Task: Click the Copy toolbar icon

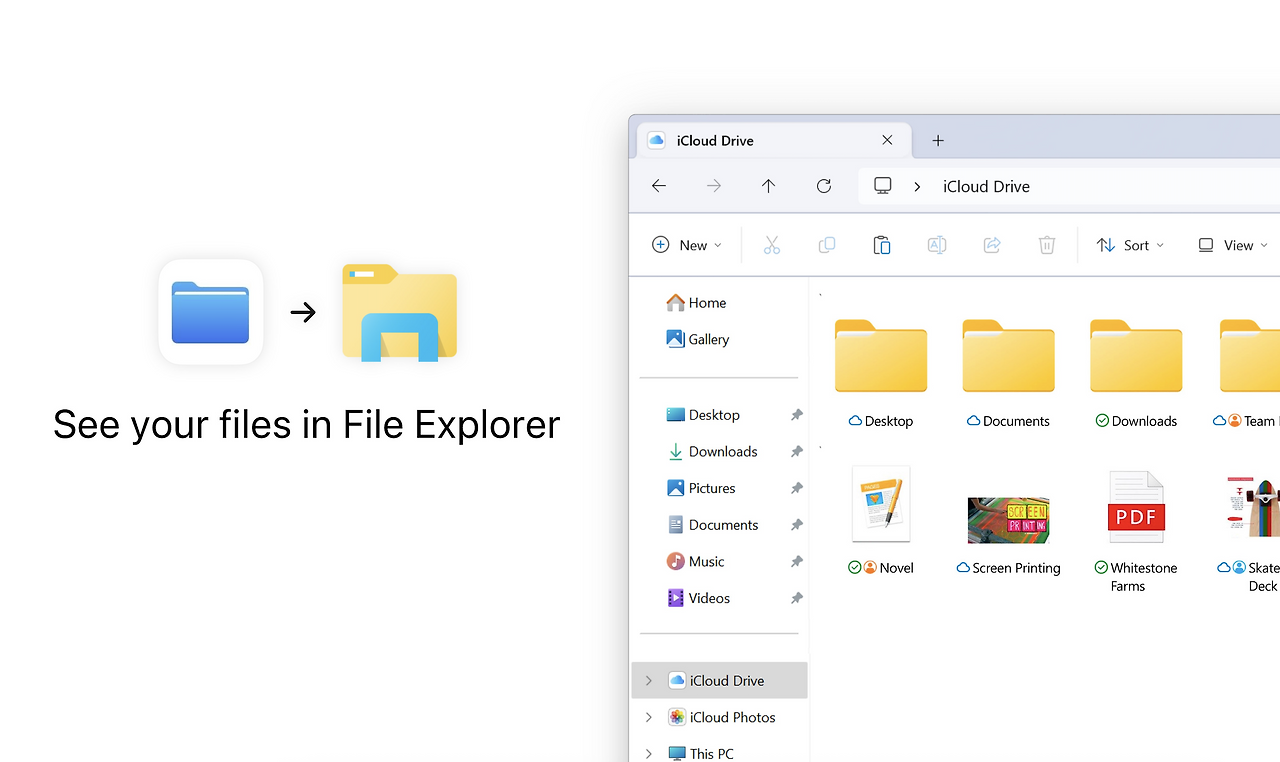Action: (x=827, y=245)
